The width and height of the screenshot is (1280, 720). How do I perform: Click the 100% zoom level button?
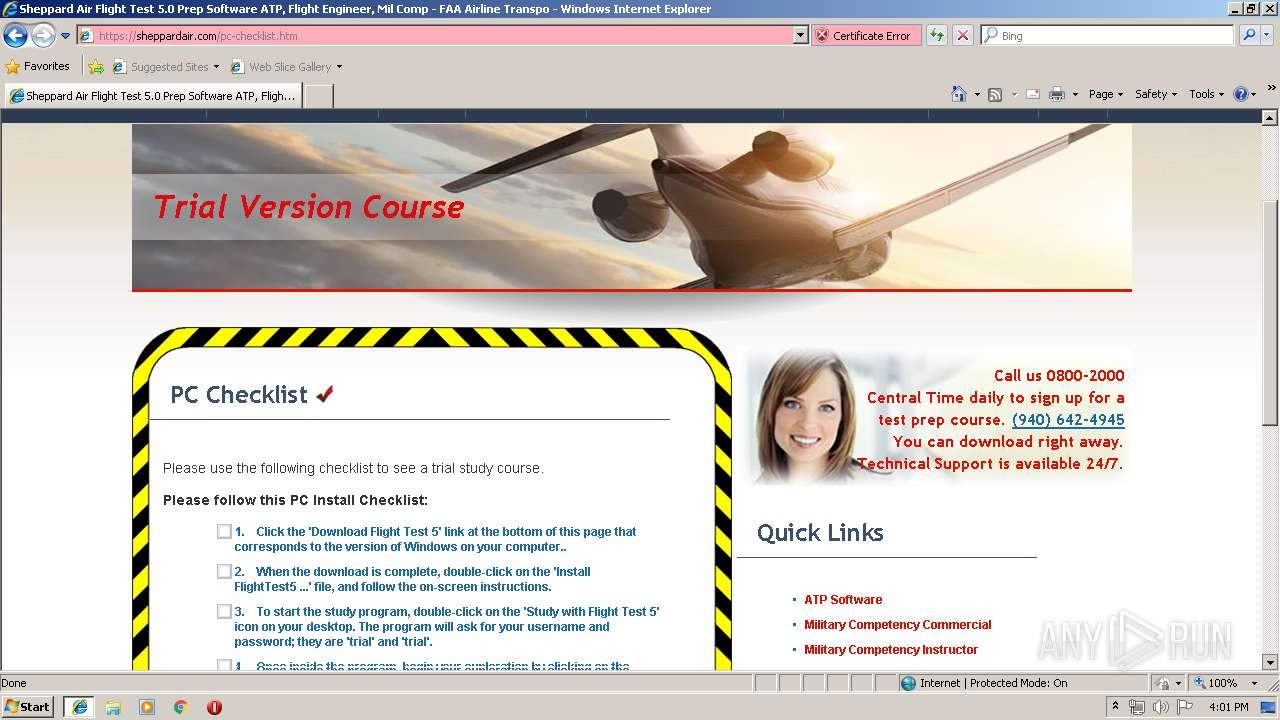coord(1216,683)
